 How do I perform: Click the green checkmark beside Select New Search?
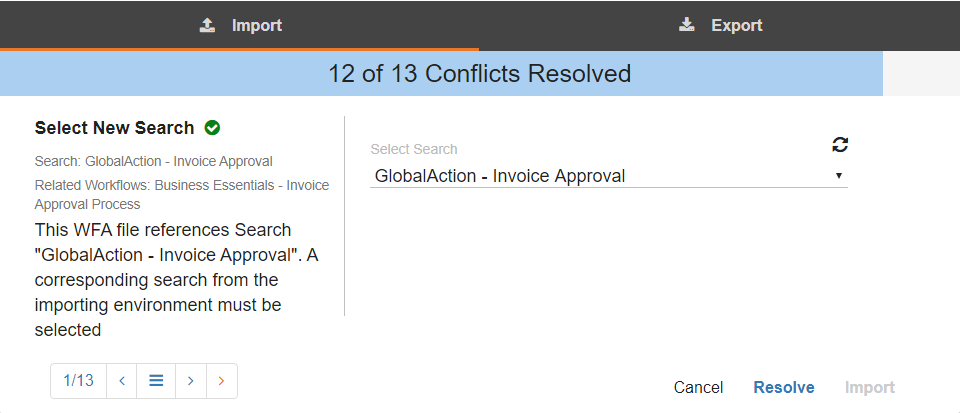point(212,128)
